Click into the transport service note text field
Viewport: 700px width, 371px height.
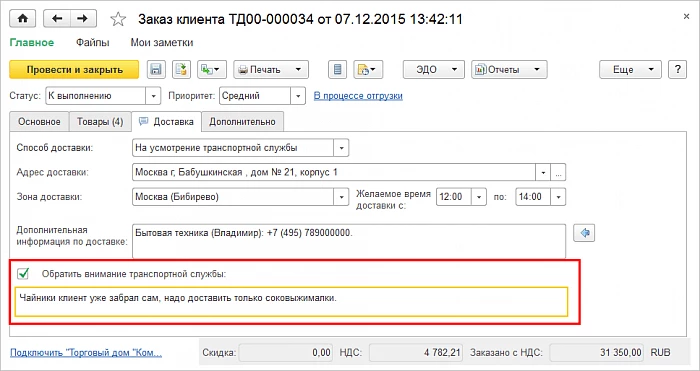pos(292,302)
